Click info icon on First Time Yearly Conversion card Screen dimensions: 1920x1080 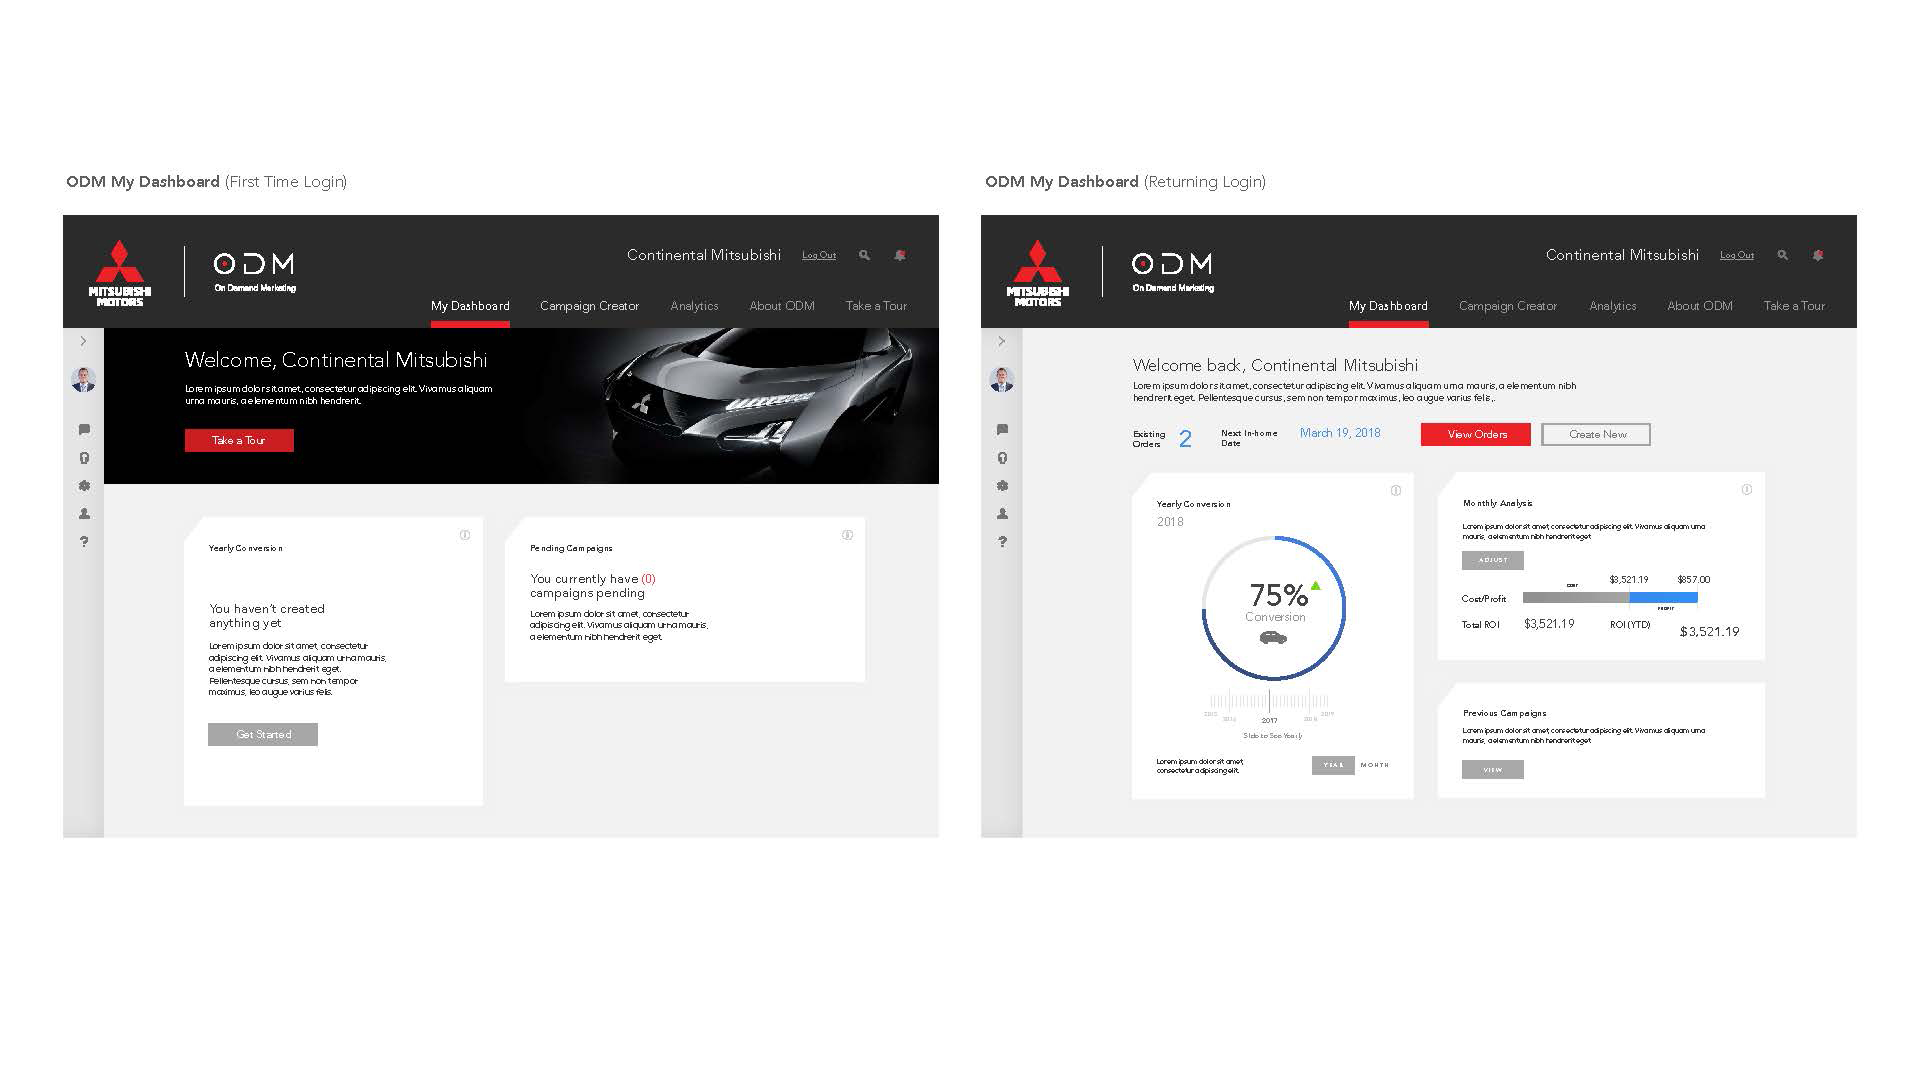click(x=465, y=535)
